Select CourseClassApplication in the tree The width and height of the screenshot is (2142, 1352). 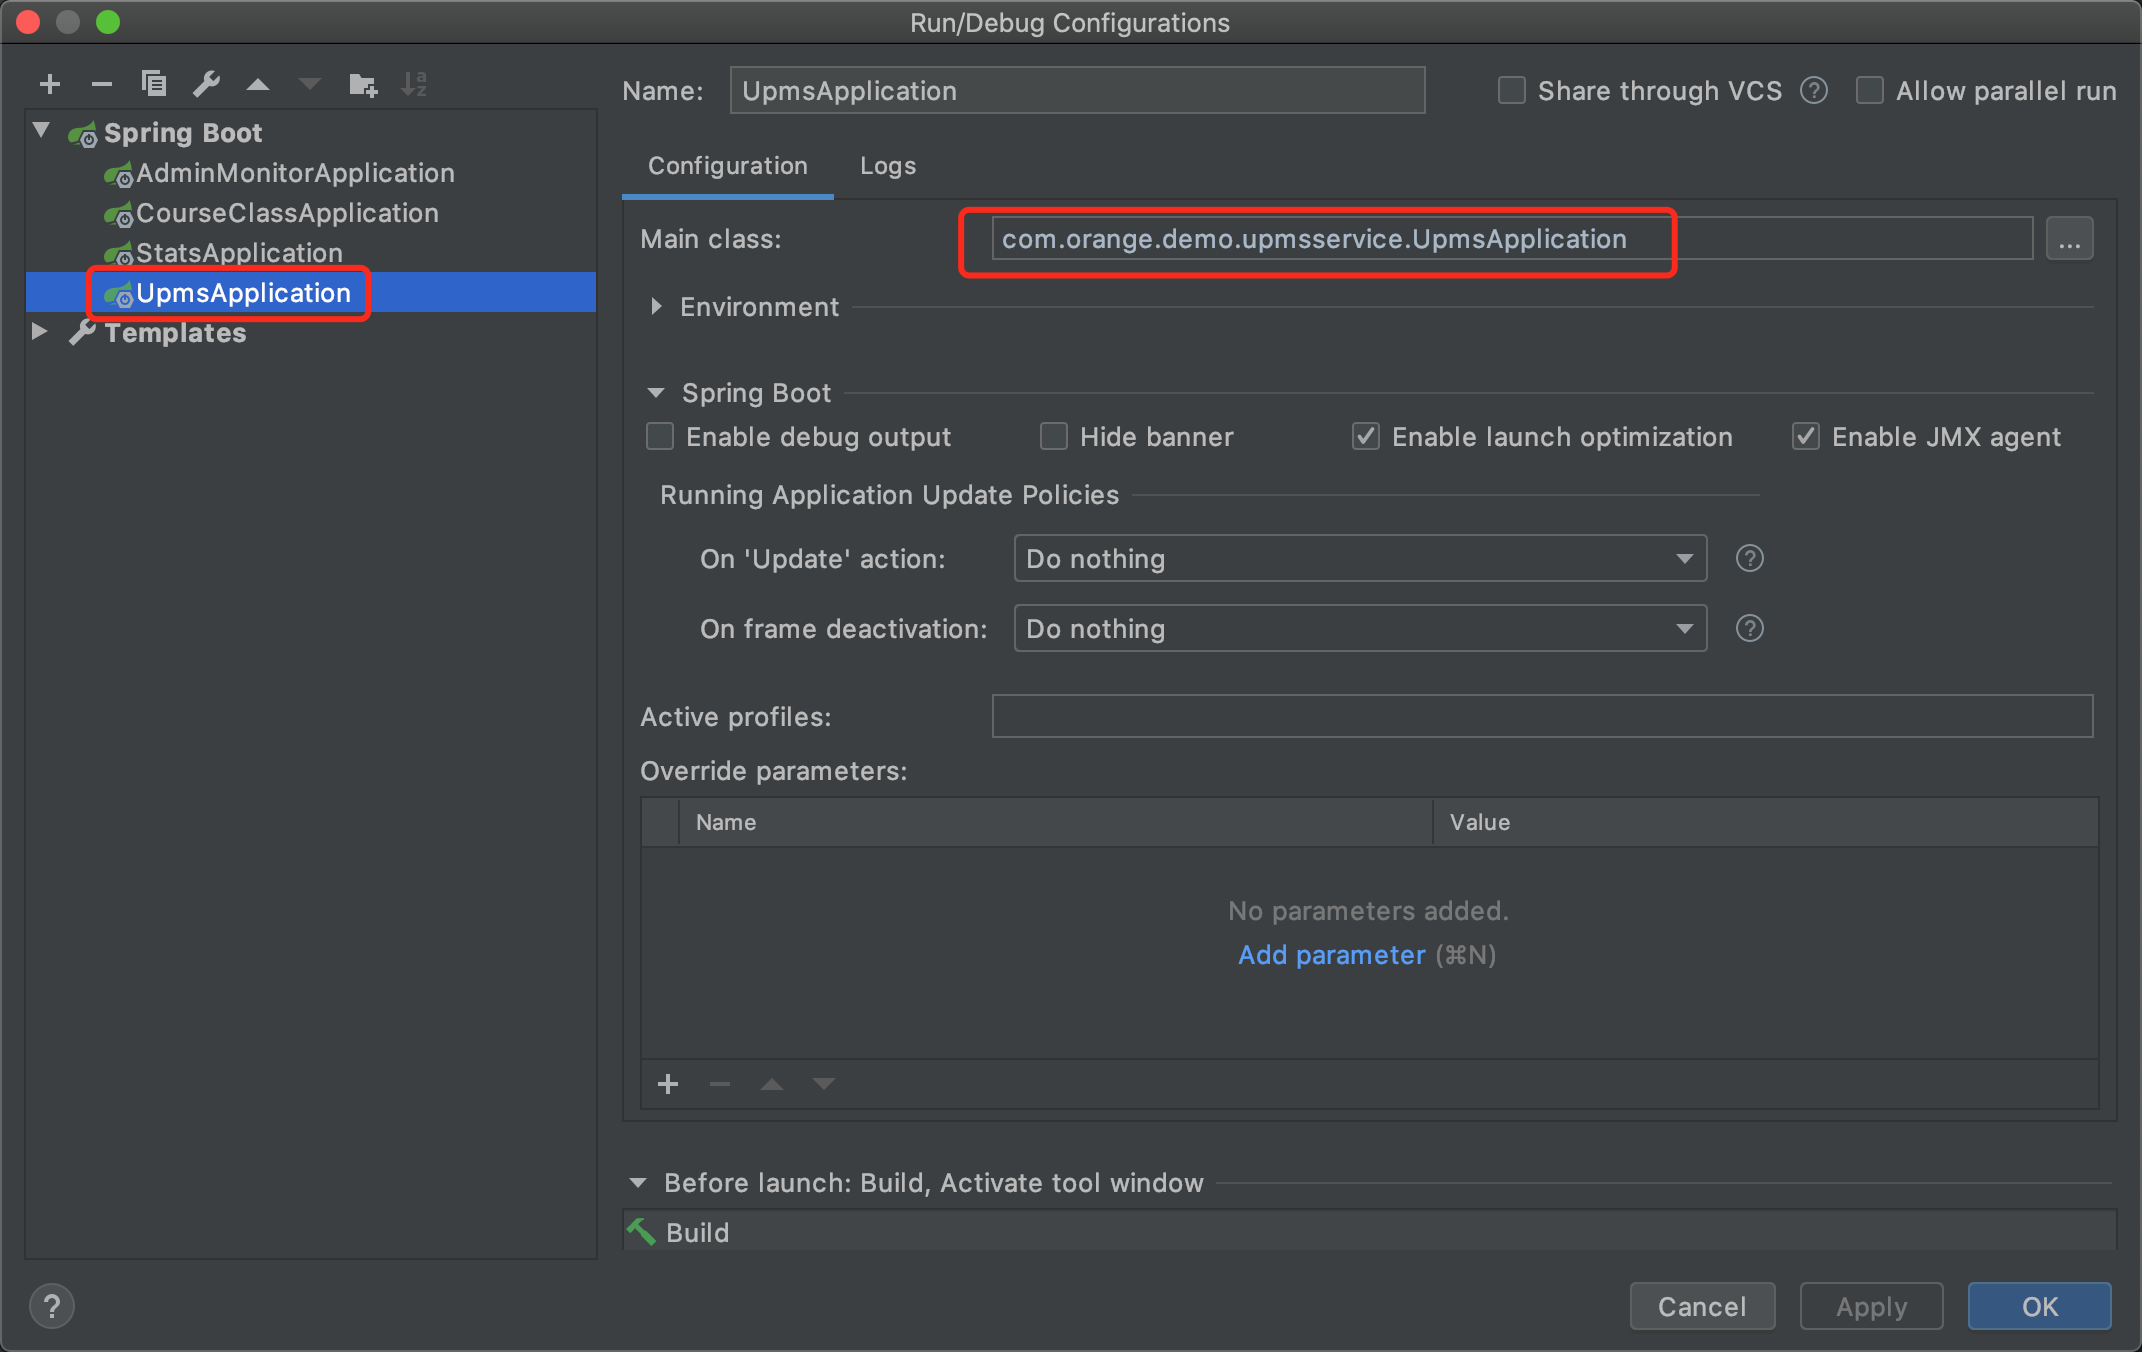coord(287,213)
